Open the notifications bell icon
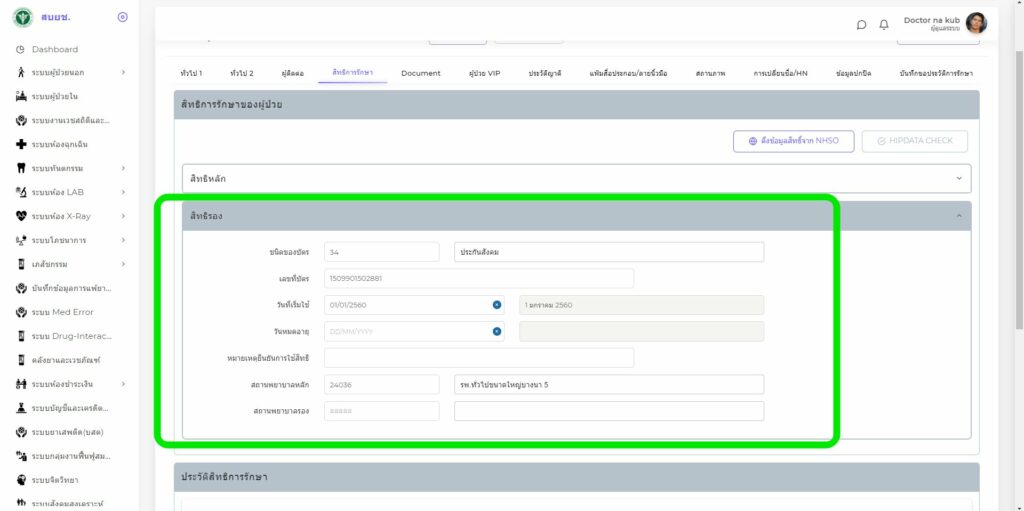Viewport: 1024px width, 511px height. pos(884,25)
